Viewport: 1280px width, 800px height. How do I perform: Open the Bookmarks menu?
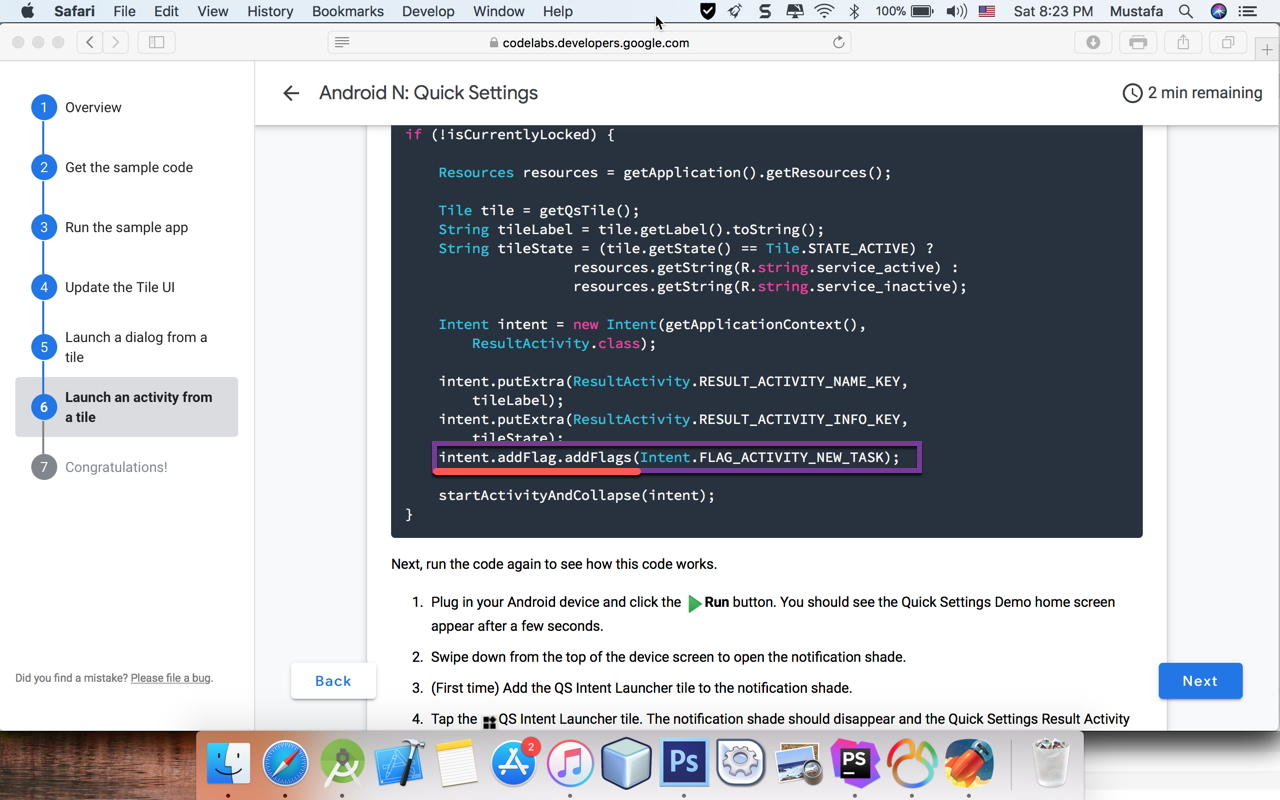click(x=347, y=11)
